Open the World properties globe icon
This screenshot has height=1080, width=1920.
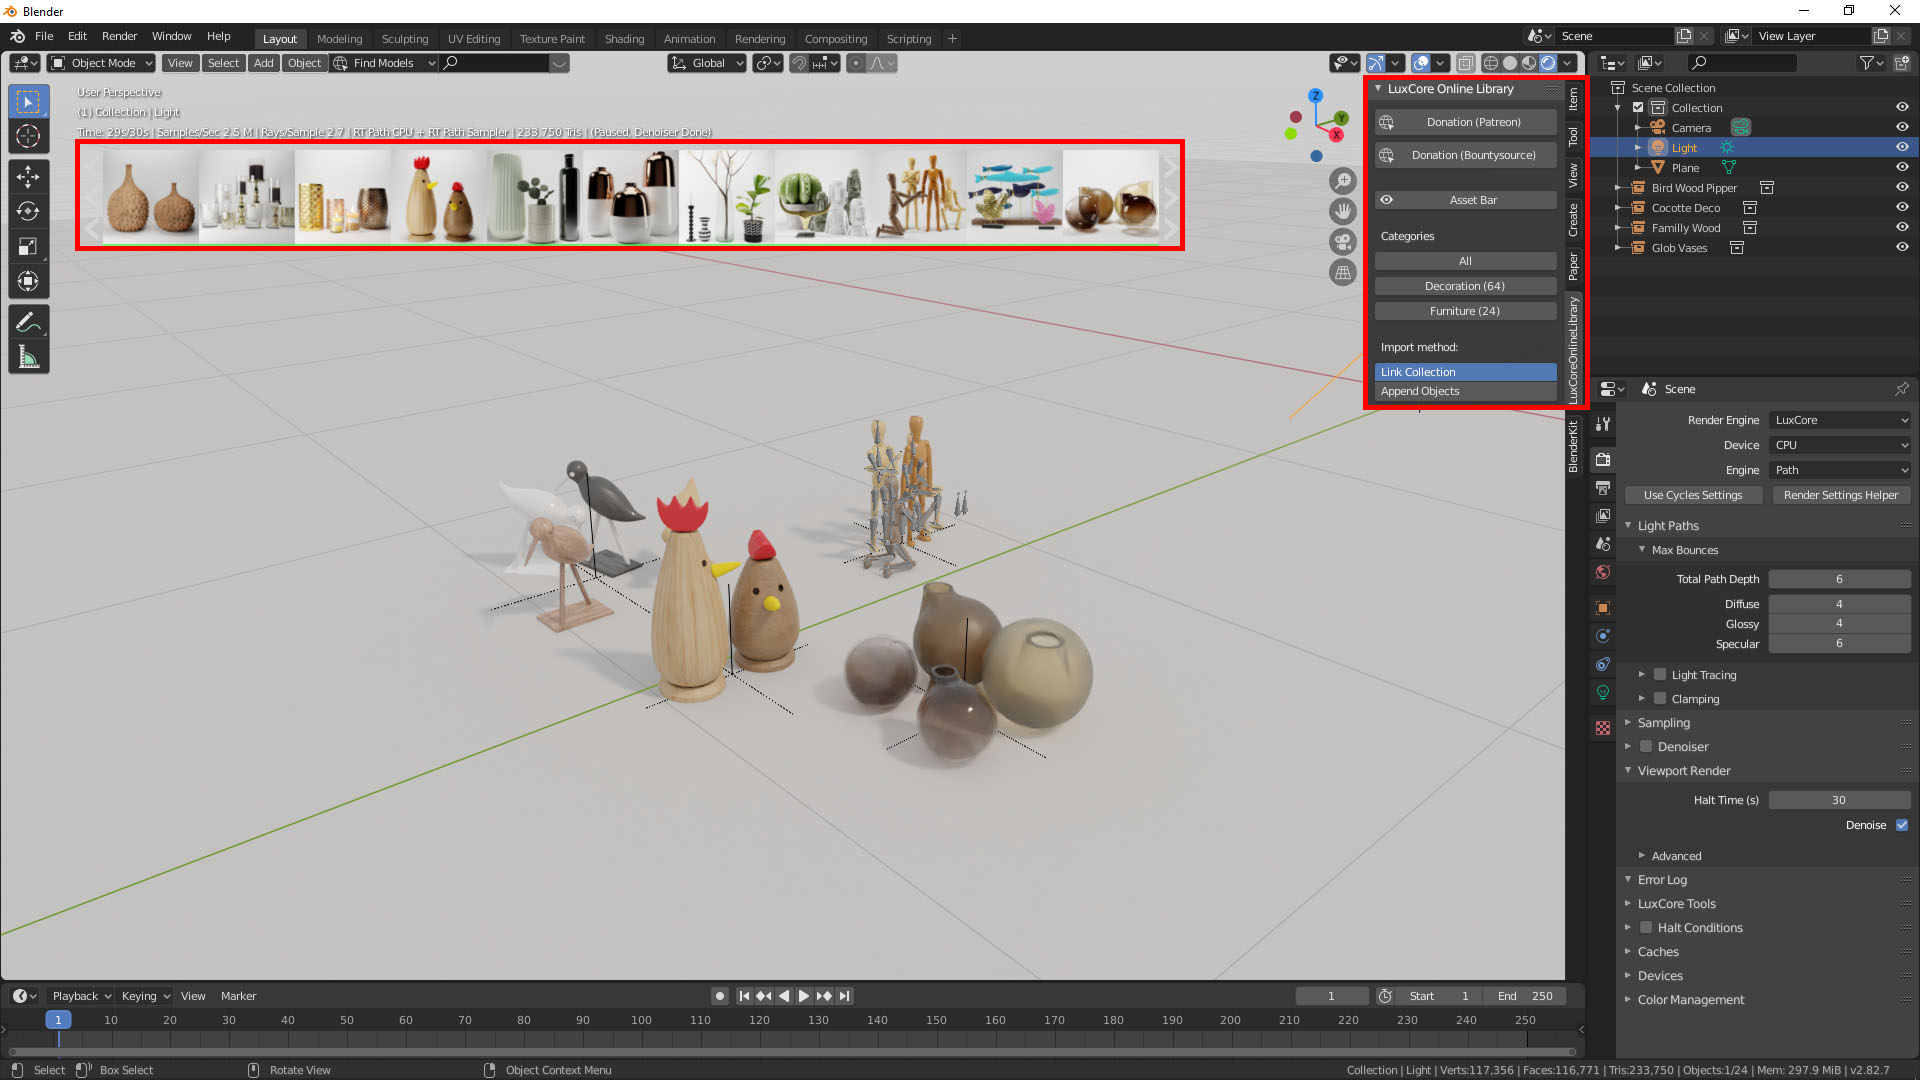tap(1603, 572)
